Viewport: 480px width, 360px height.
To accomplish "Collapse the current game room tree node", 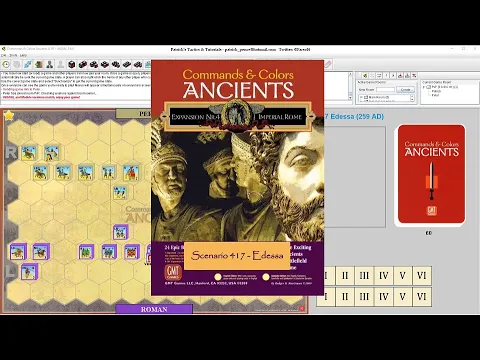I will pyautogui.click(x=424, y=87).
